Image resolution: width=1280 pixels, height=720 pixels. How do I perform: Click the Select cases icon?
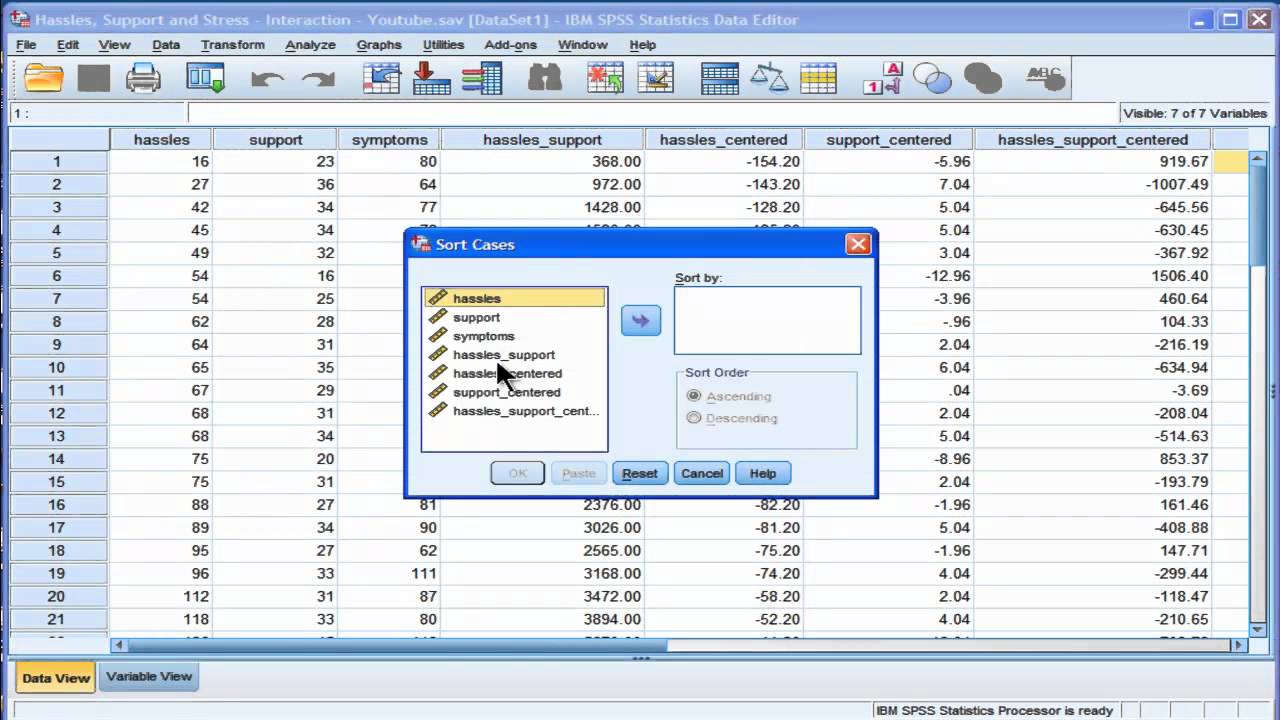(818, 78)
